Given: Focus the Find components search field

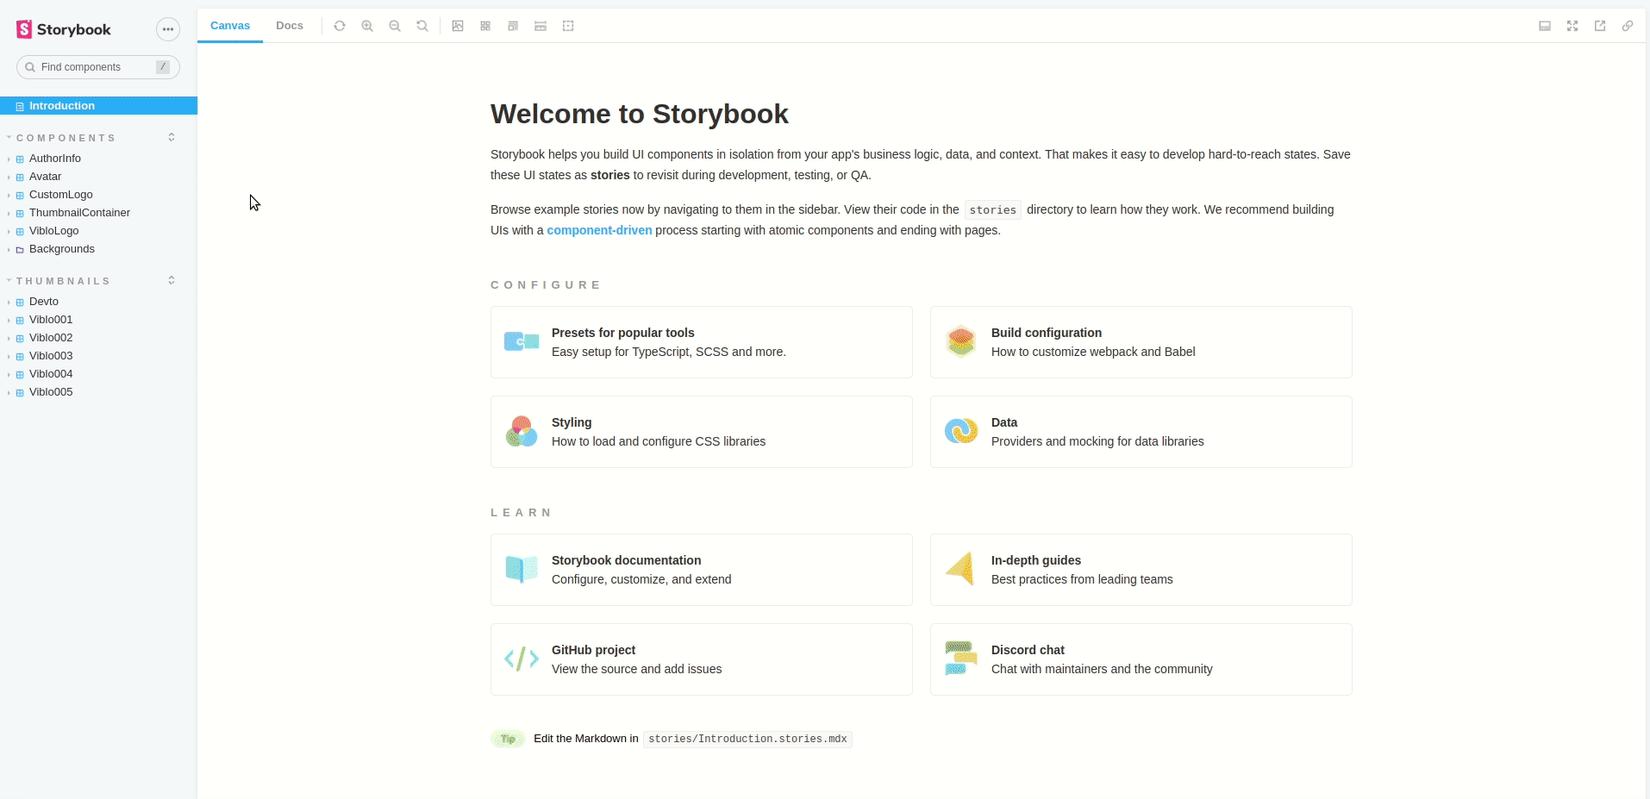Looking at the screenshot, I should pyautogui.click(x=98, y=67).
